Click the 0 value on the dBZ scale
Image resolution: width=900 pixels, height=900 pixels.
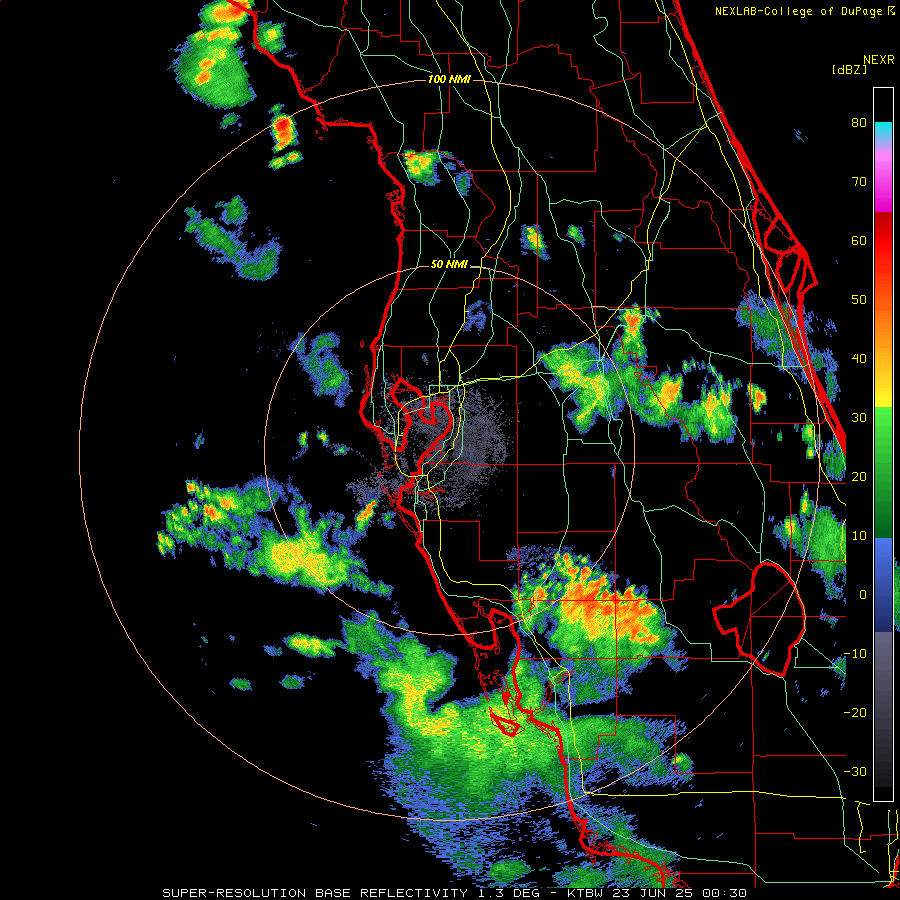pos(862,595)
